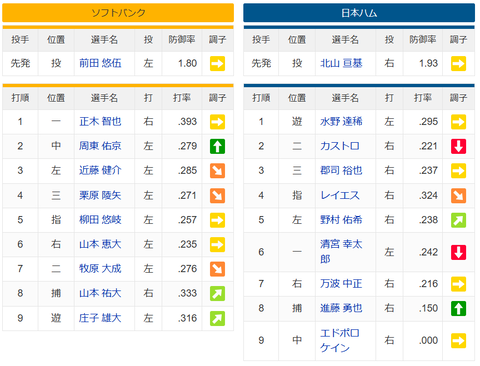Open カストロ player link
480x366 pixels.
340,146
